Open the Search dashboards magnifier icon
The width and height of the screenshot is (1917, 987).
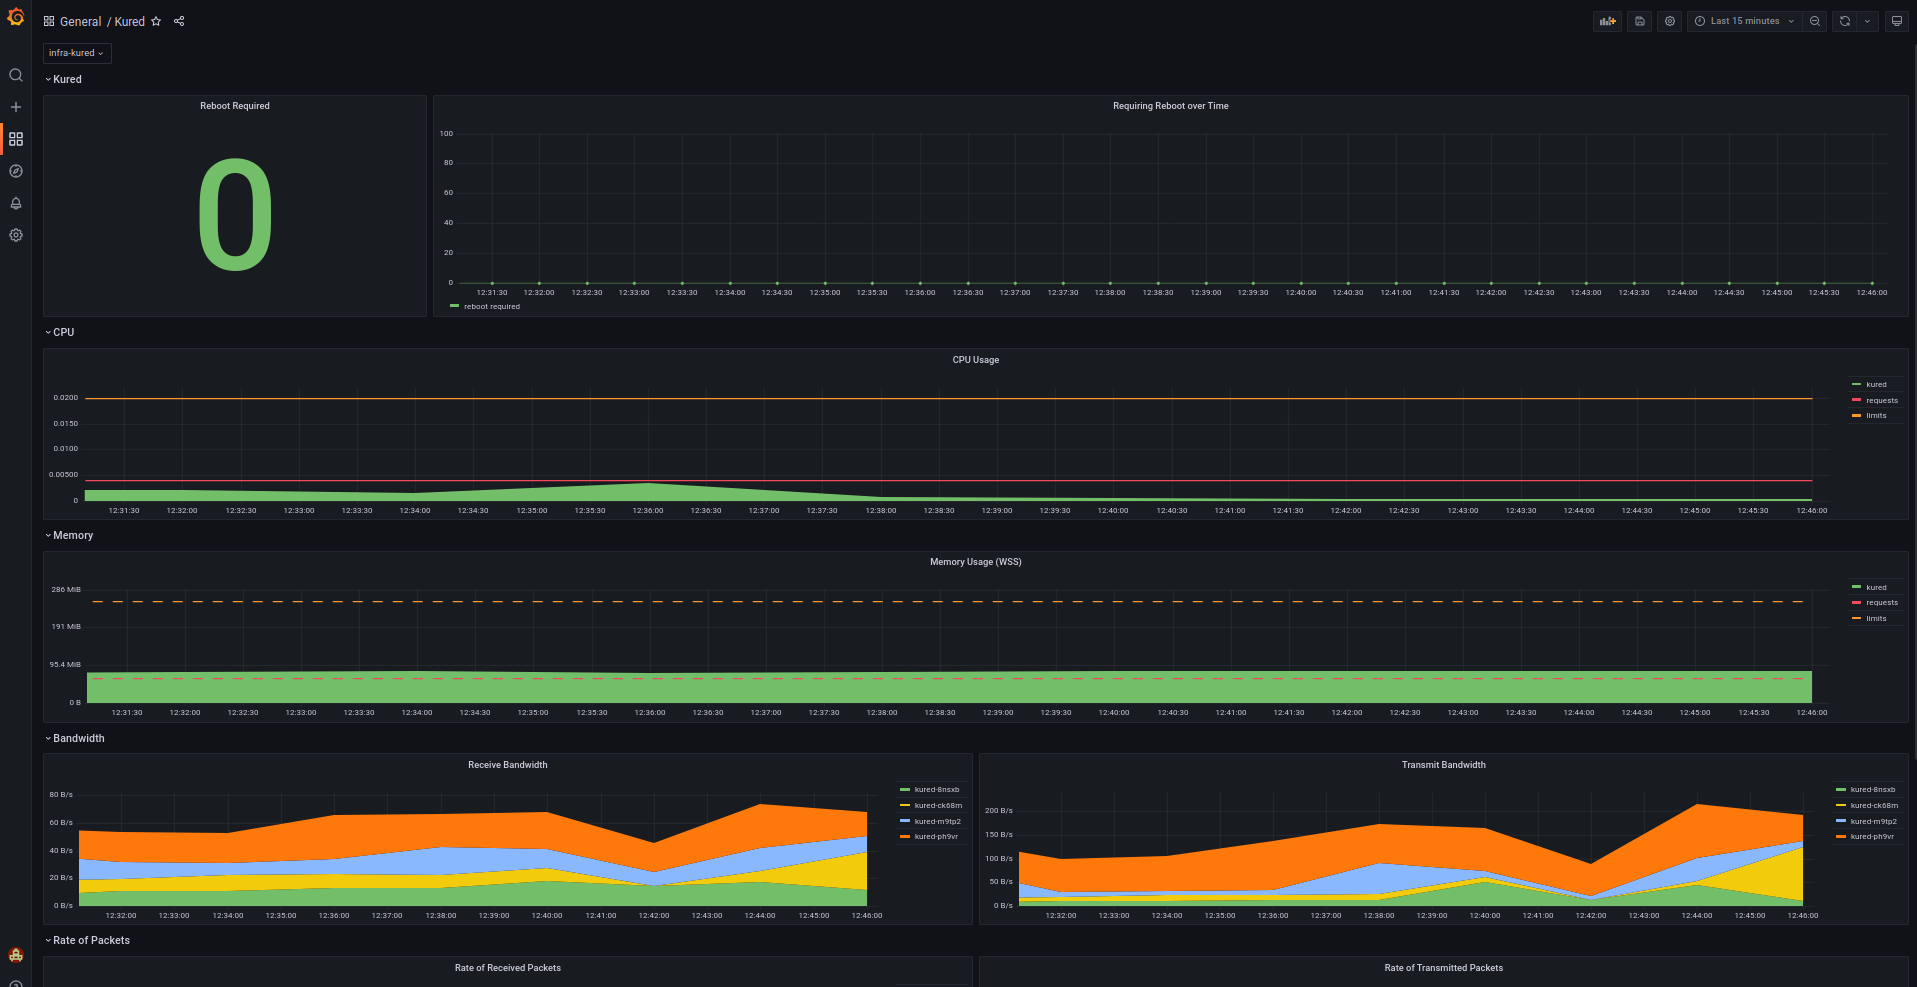pos(16,75)
